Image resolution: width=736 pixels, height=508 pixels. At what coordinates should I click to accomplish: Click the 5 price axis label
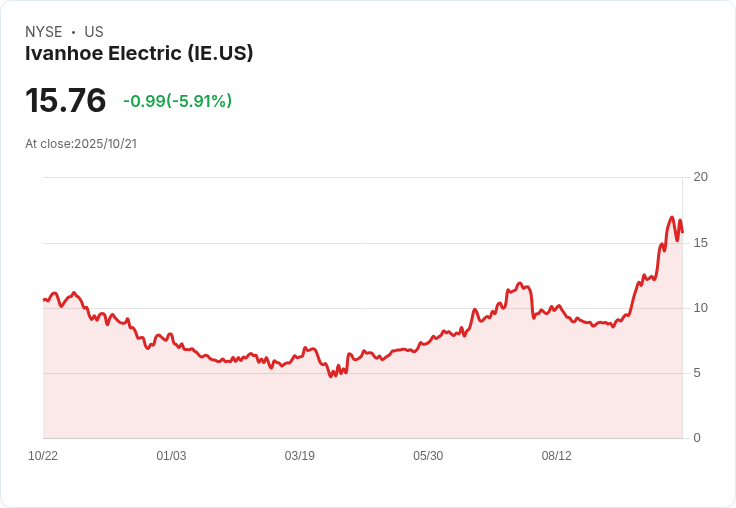pos(697,373)
